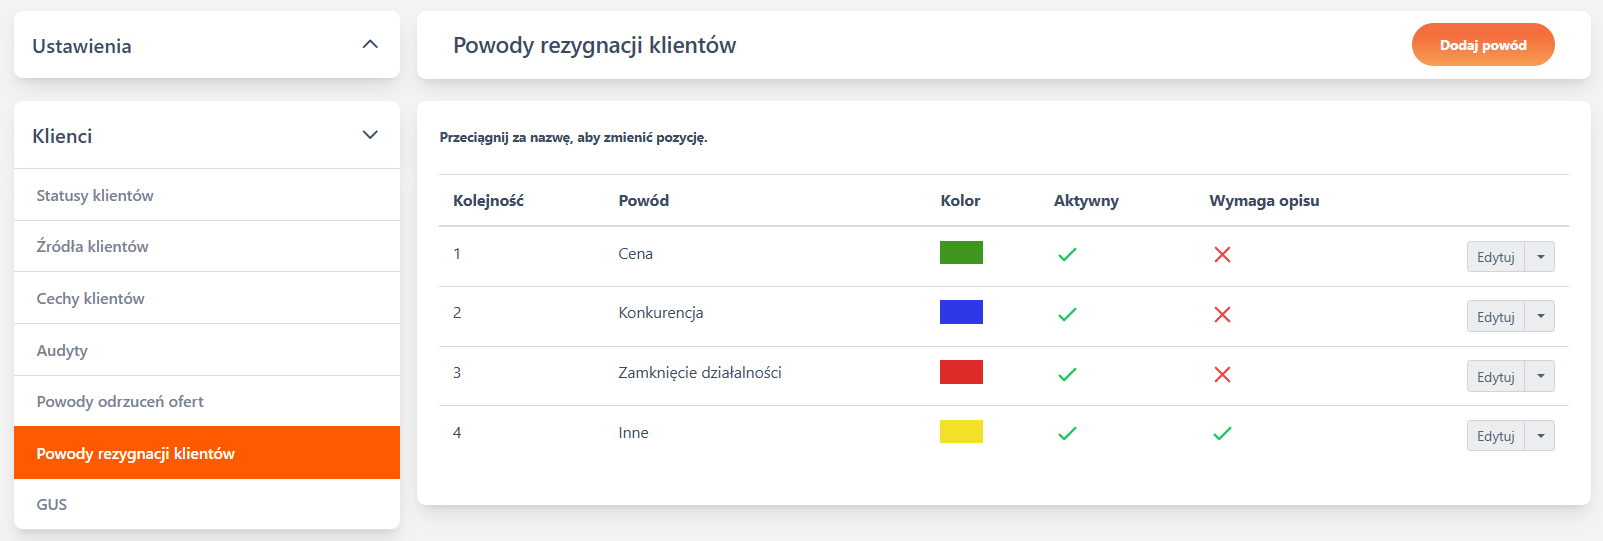
Task: Select Powody odrzuceń ofert in the sidebar
Action: click(x=120, y=401)
